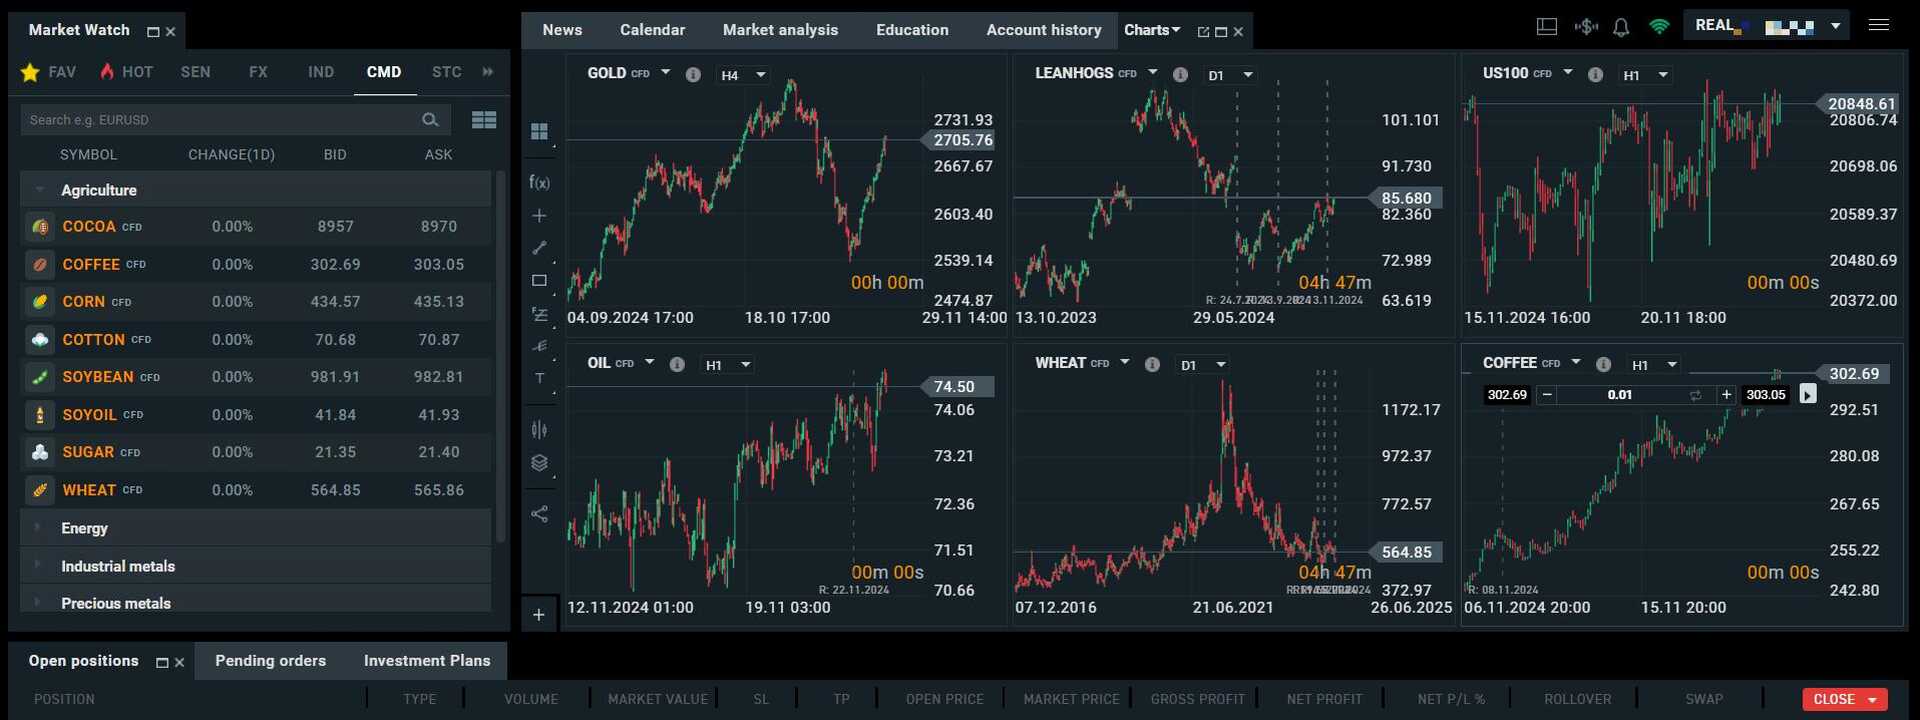
Task: Select the text annotation tool
Action: click(539, 378)
